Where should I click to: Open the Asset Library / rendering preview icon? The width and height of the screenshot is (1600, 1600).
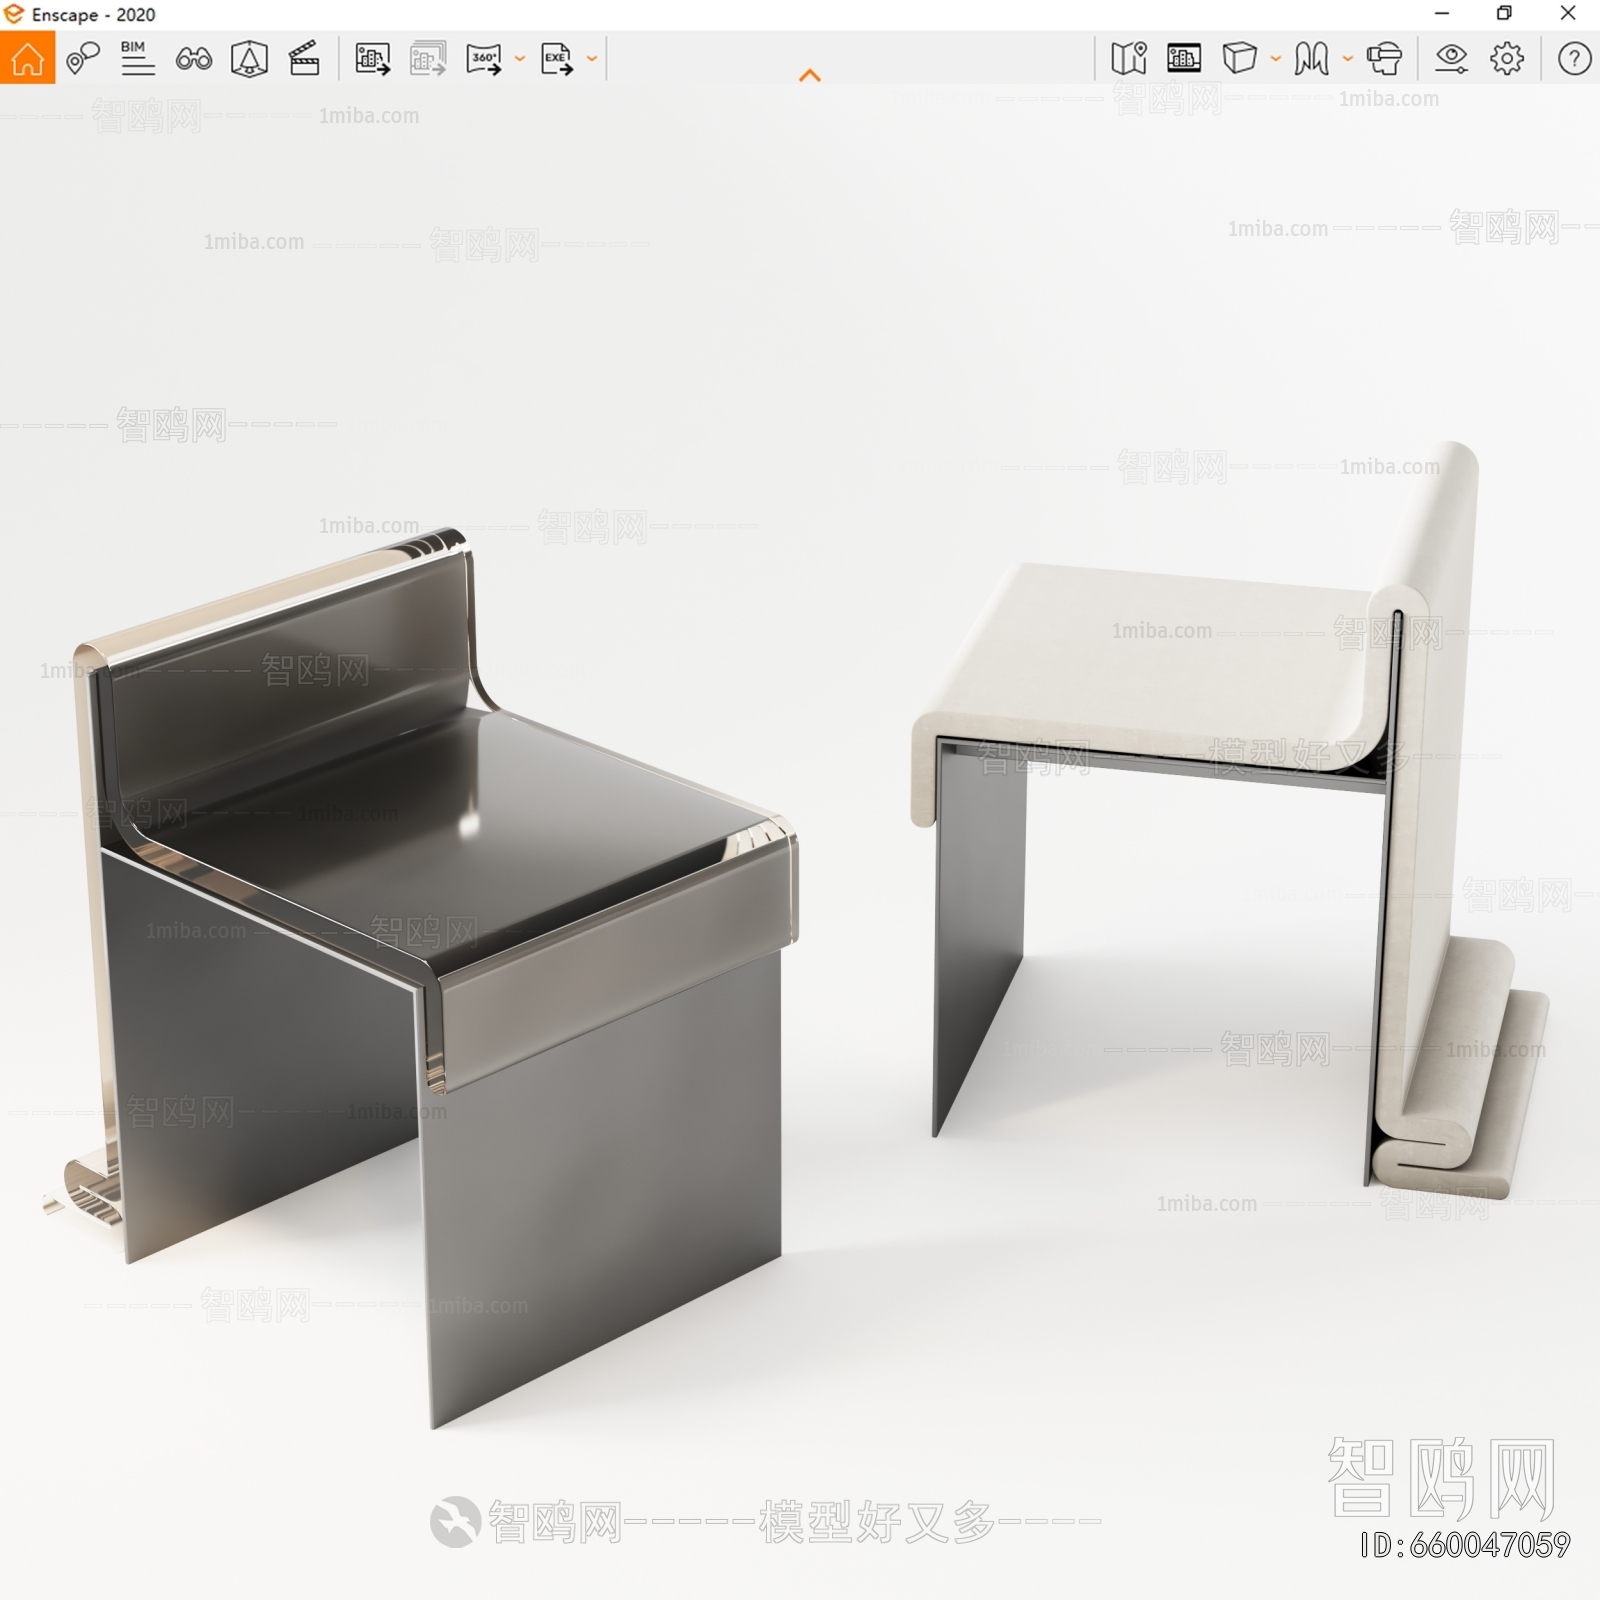[1184, 58]
